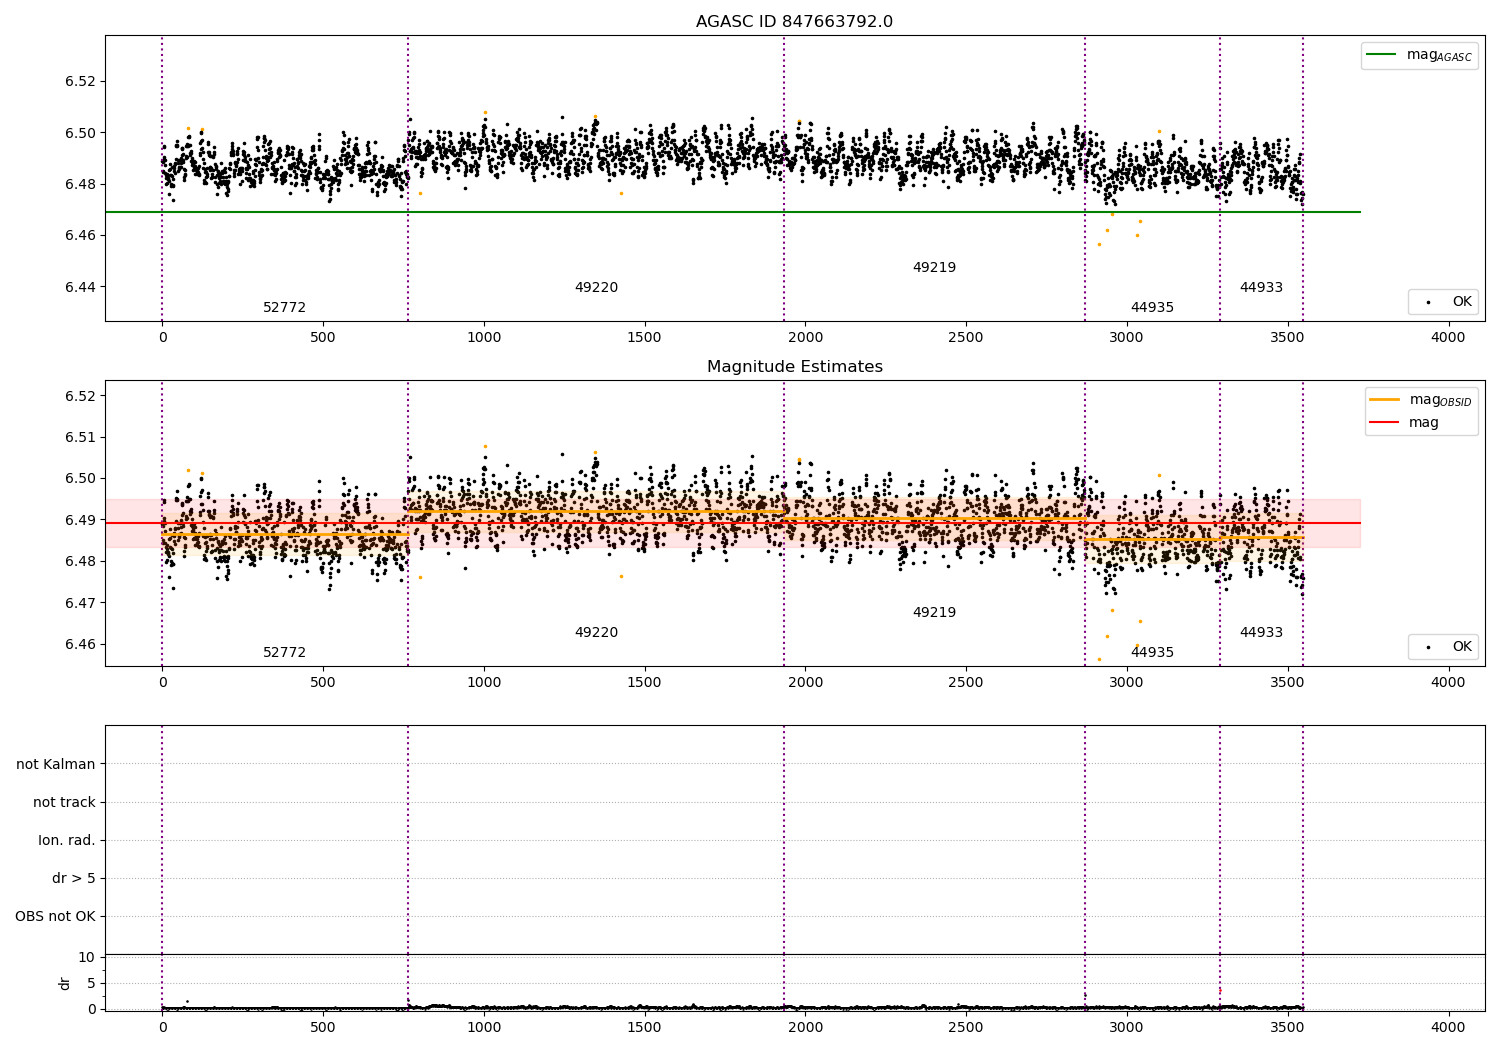Click the 5 tick on the dr axis
This screenshot has height=1050, width=1500.
click(x=91, y=983)
